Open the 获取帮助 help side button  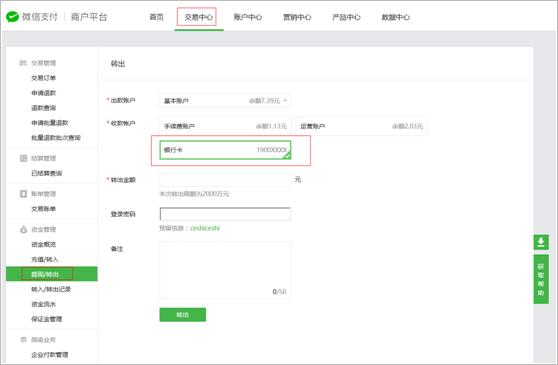[541, 279]
